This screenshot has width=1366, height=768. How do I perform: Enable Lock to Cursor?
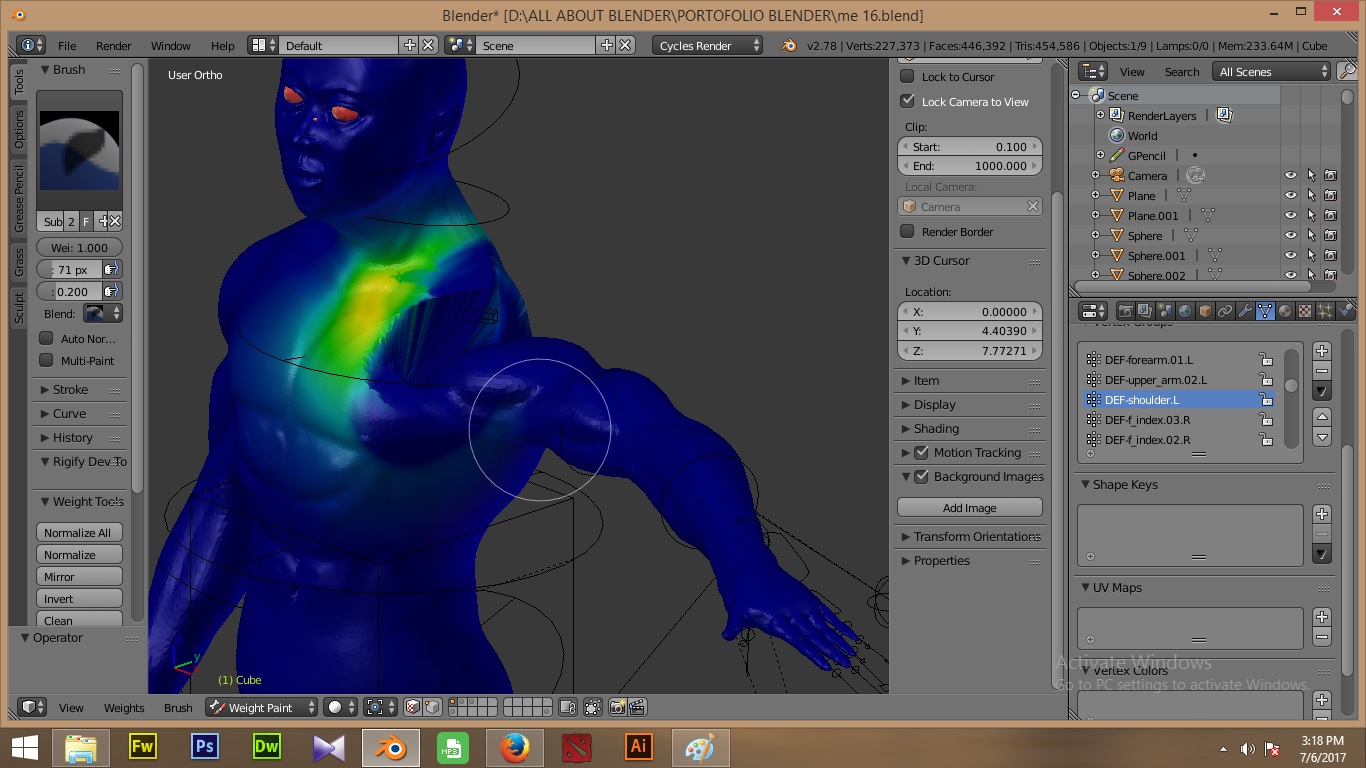pyautogui.click(x=908, y=76)
